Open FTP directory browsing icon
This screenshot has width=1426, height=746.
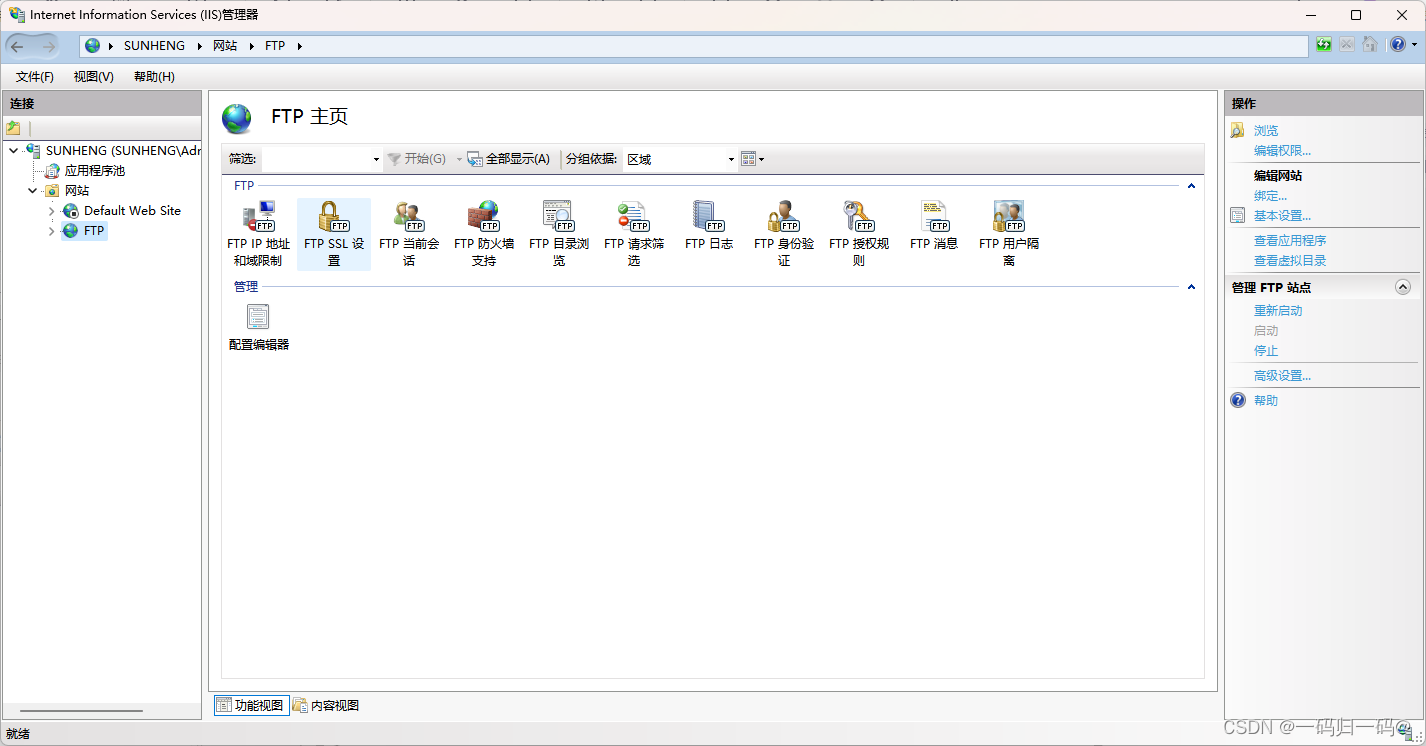(x=559, y=234)
